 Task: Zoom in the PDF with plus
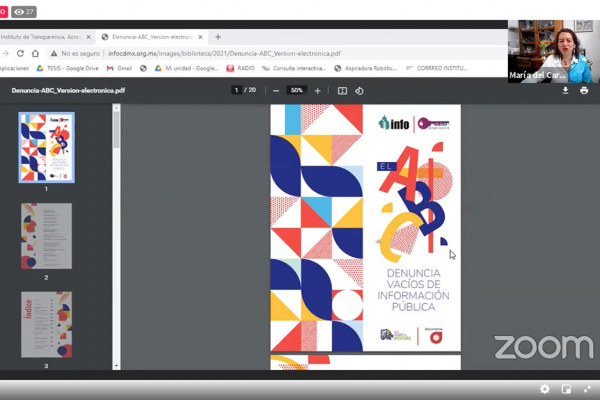click(x=317, y=91)
